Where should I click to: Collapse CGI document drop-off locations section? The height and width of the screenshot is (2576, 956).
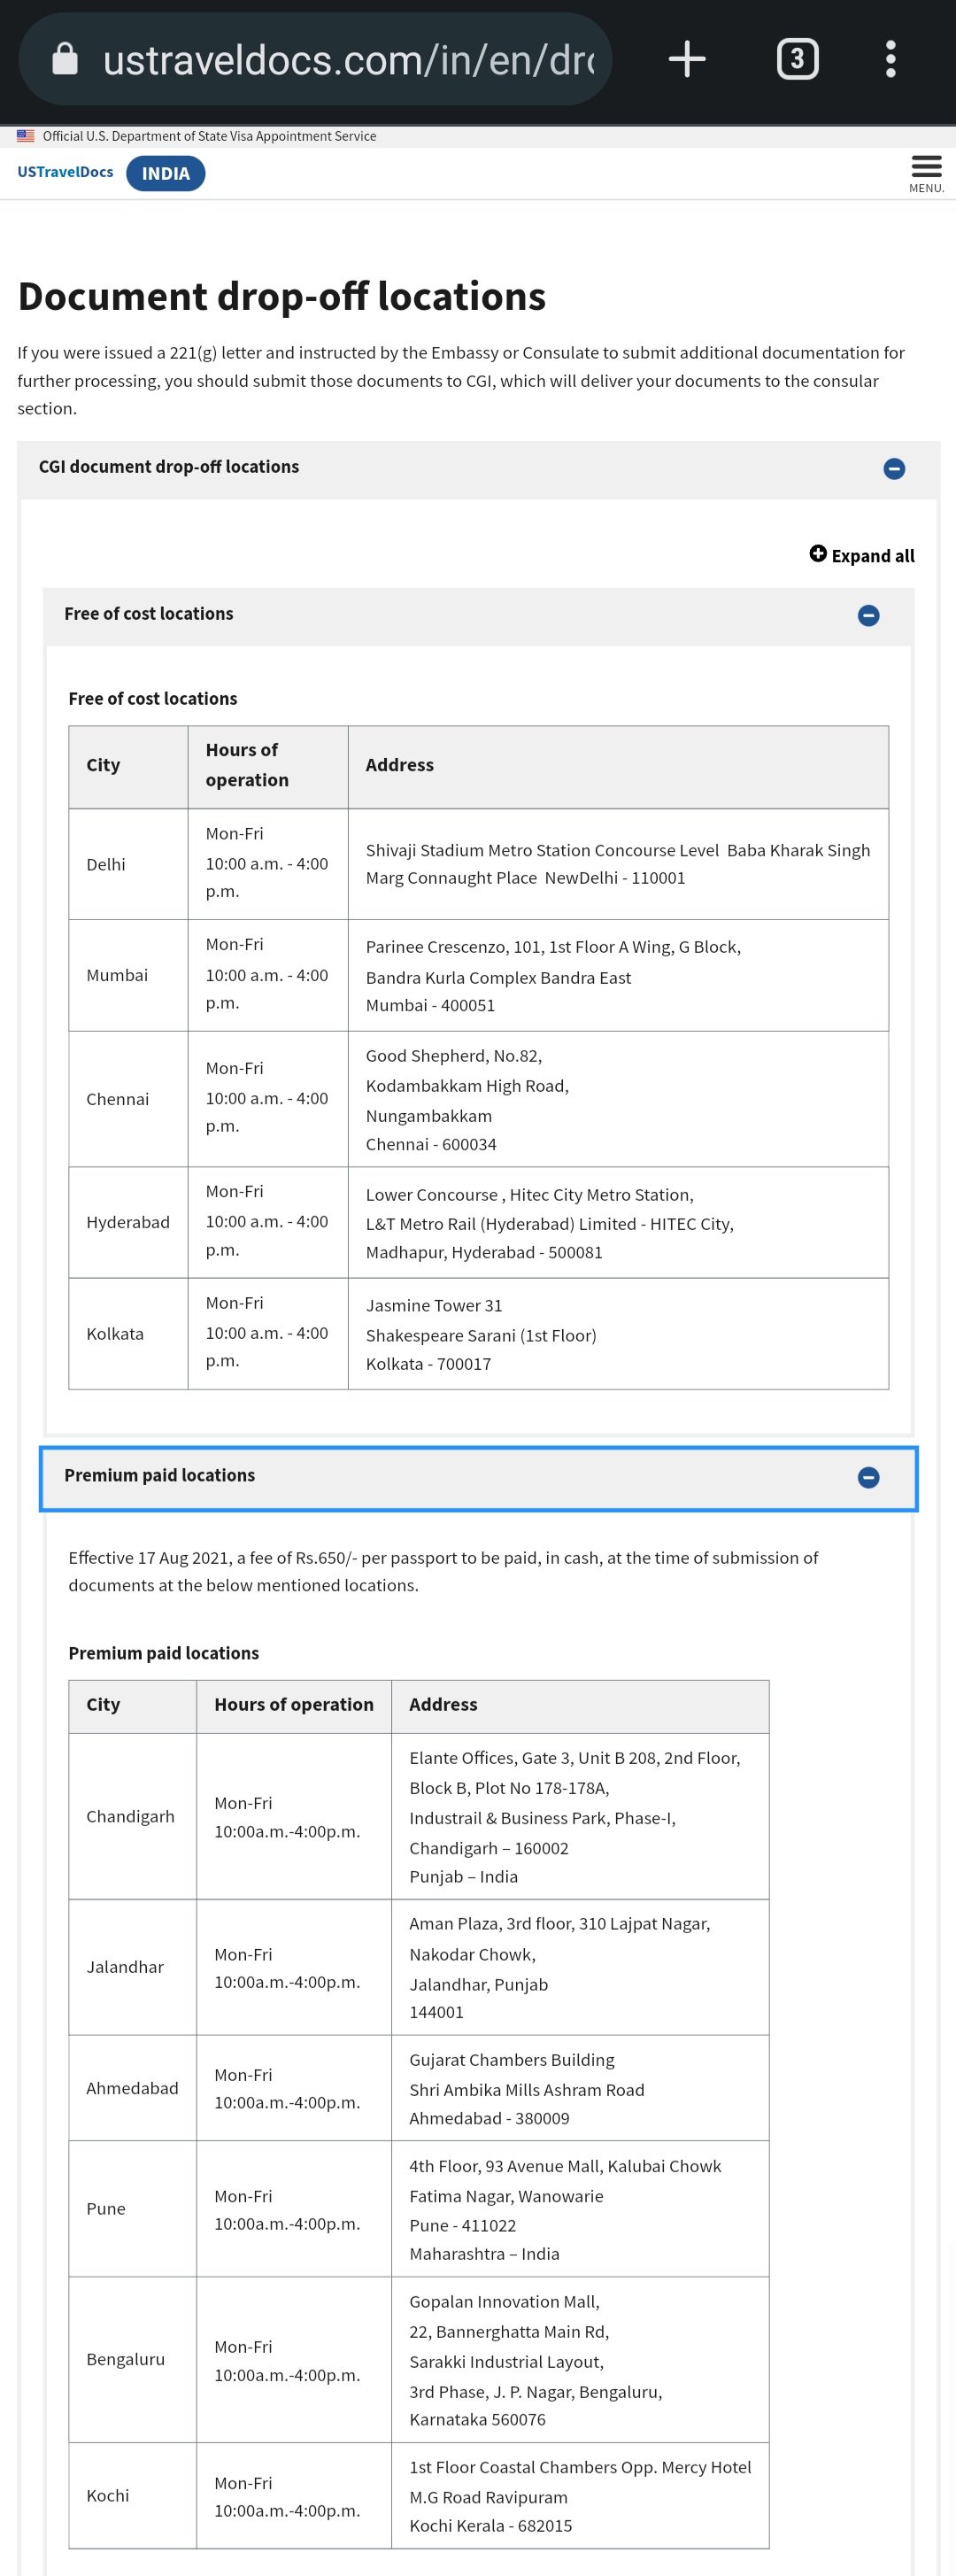(x=894, y=468)
